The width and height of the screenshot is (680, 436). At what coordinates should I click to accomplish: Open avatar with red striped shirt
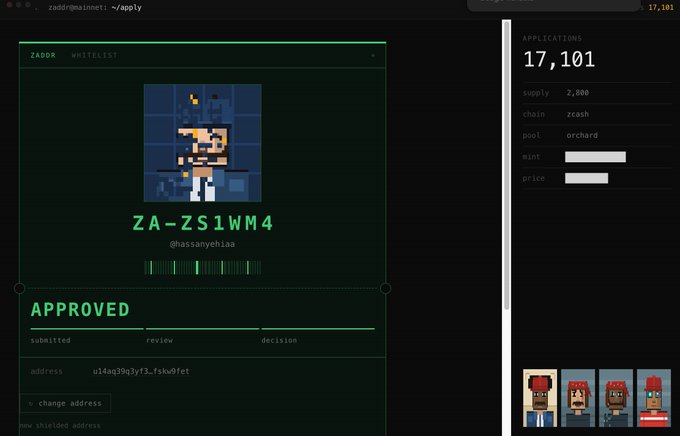click(654, 398)
